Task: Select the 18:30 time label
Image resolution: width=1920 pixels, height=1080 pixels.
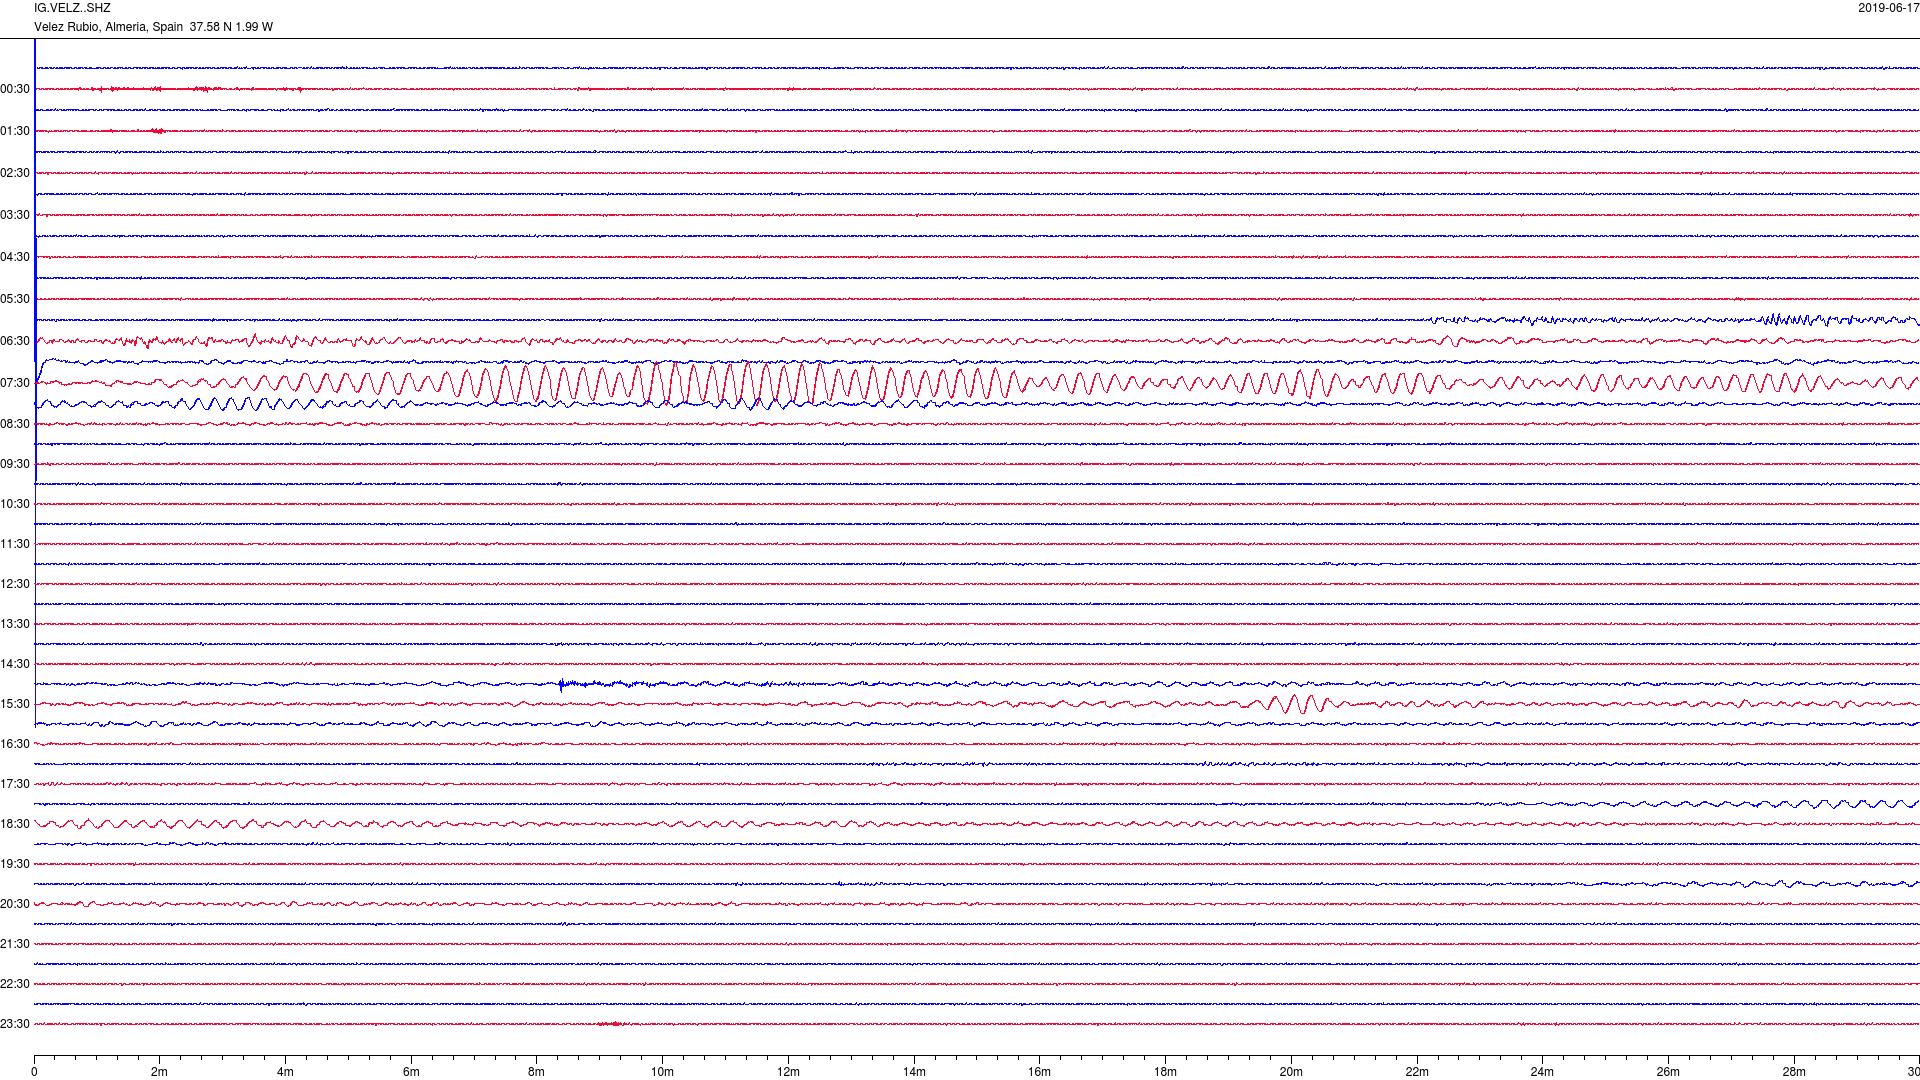Action: [x=15, y=824]
